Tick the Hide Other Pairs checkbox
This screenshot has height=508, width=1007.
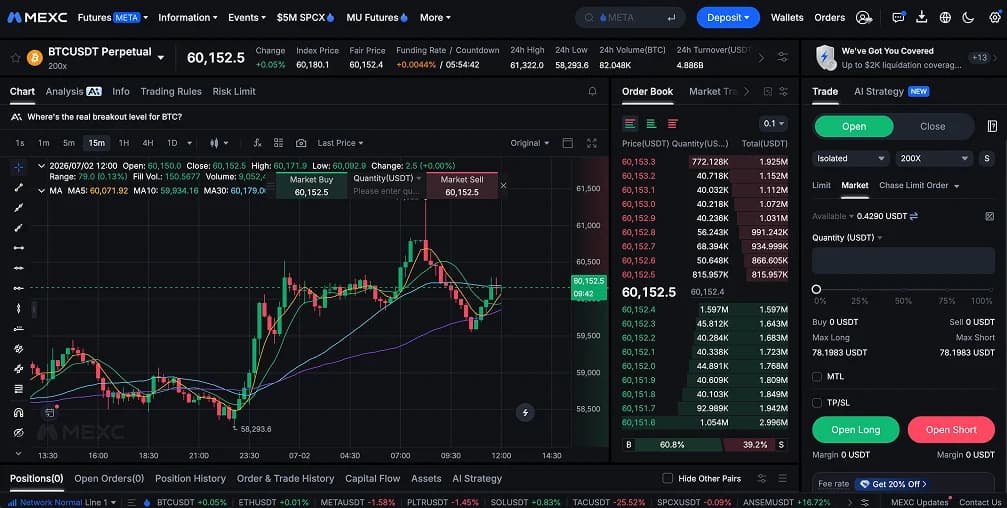pyautogui.click(x=668, y=478)
